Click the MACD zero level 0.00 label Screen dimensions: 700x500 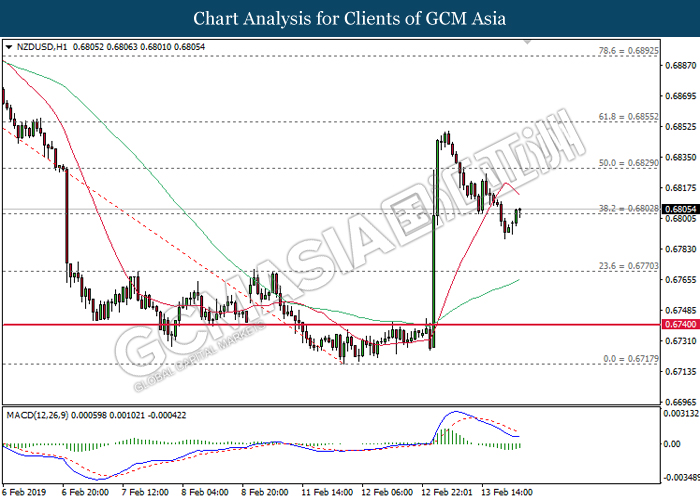(x=672, y=444)
